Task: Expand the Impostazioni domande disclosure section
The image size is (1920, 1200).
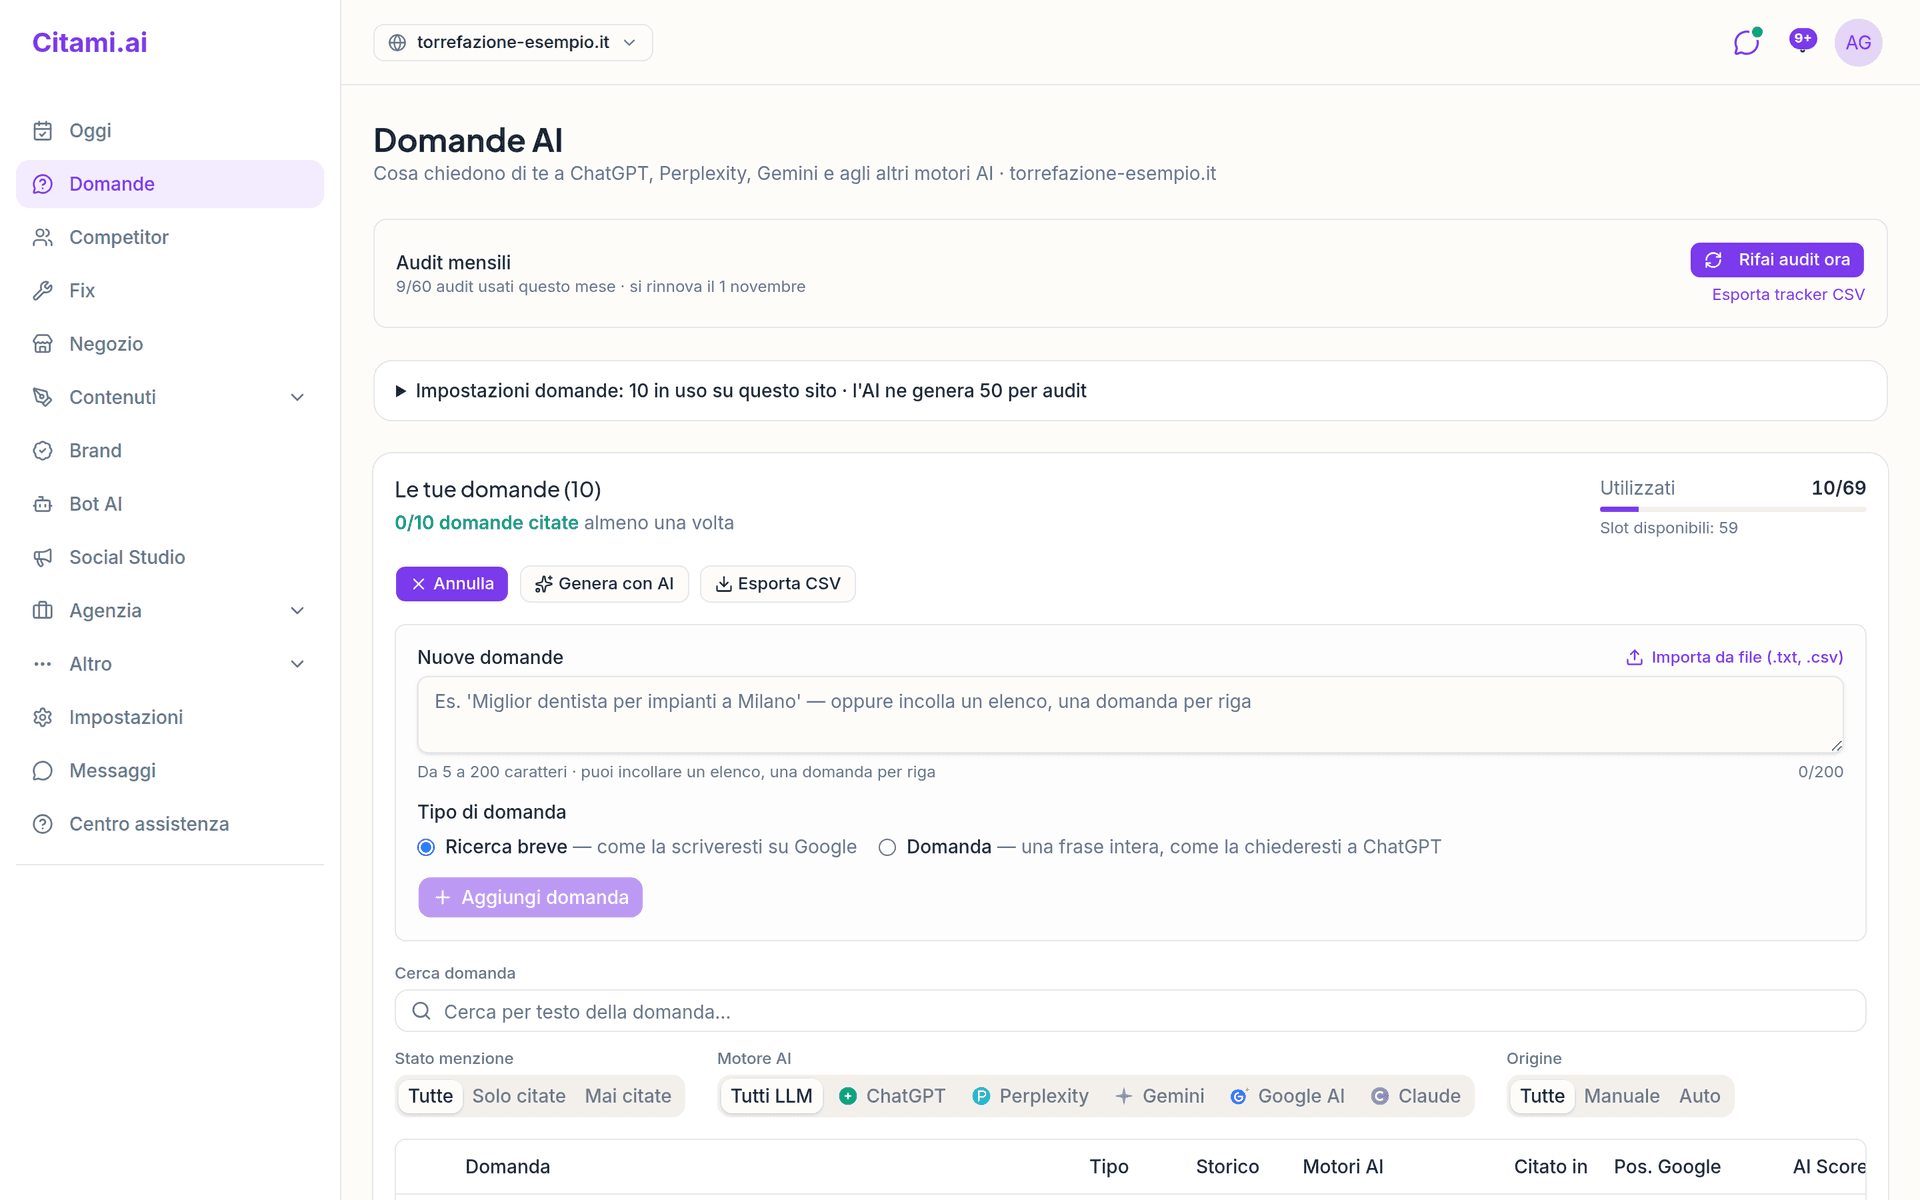Action: (x=1130, y=391)
